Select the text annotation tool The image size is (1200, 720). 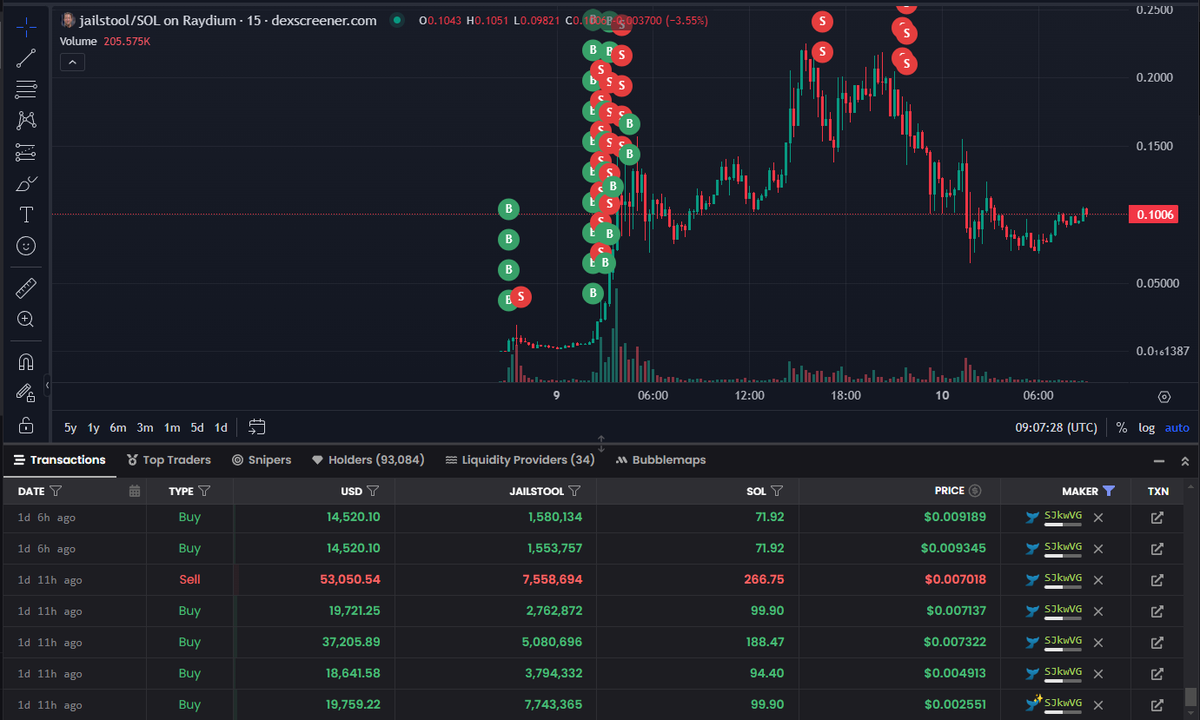[x=25, y=214]
